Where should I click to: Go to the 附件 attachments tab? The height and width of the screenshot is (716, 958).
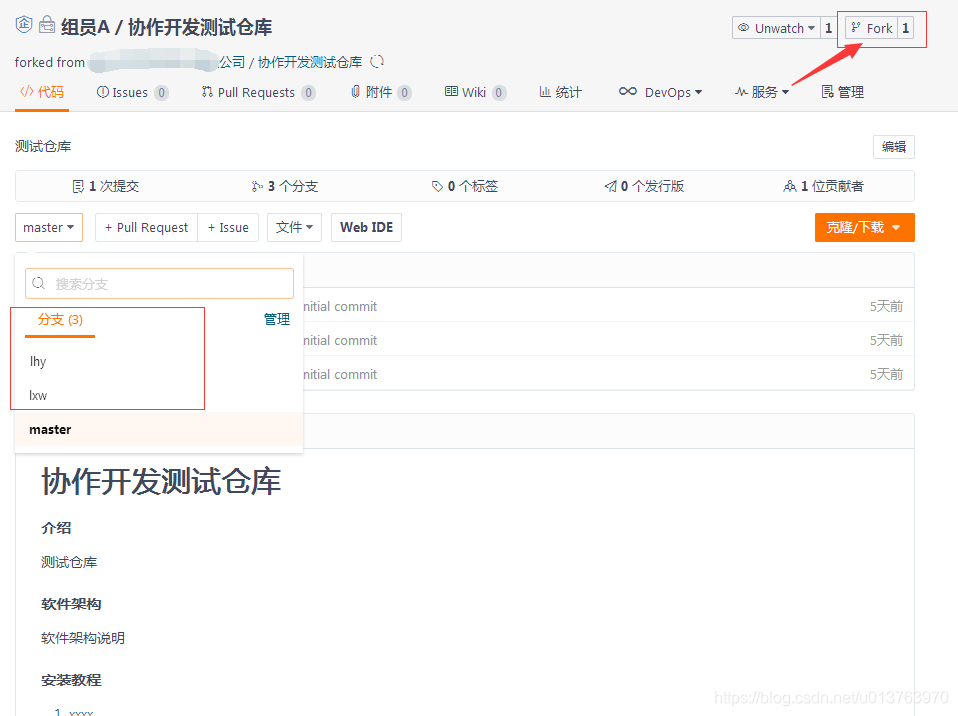pyautogui.click(x=381, y=92)
